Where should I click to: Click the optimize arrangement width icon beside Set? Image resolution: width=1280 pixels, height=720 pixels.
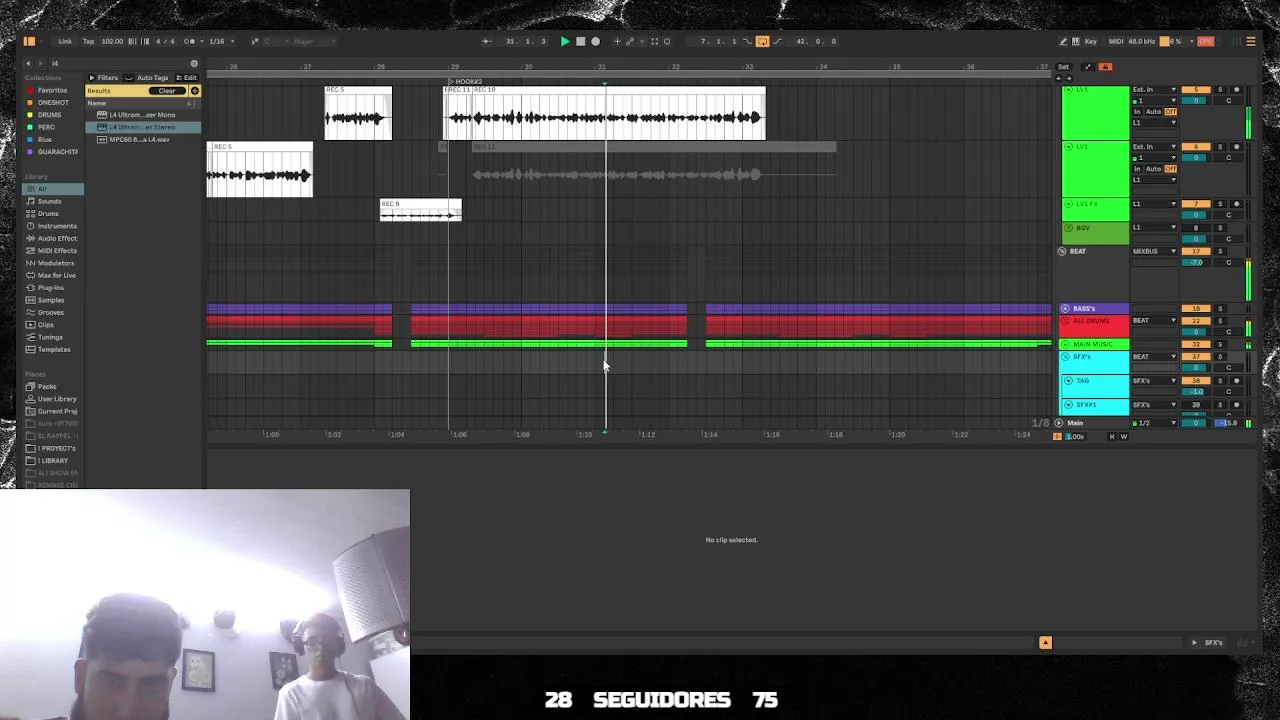pos(1087,67)
